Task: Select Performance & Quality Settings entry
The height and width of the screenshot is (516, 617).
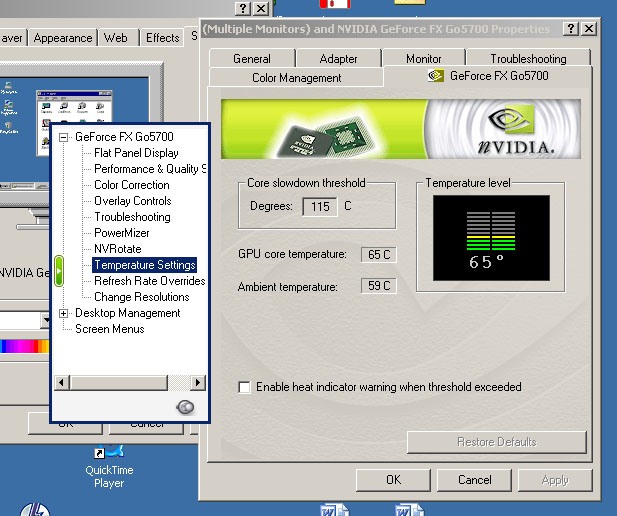Action: pos(150,169)
